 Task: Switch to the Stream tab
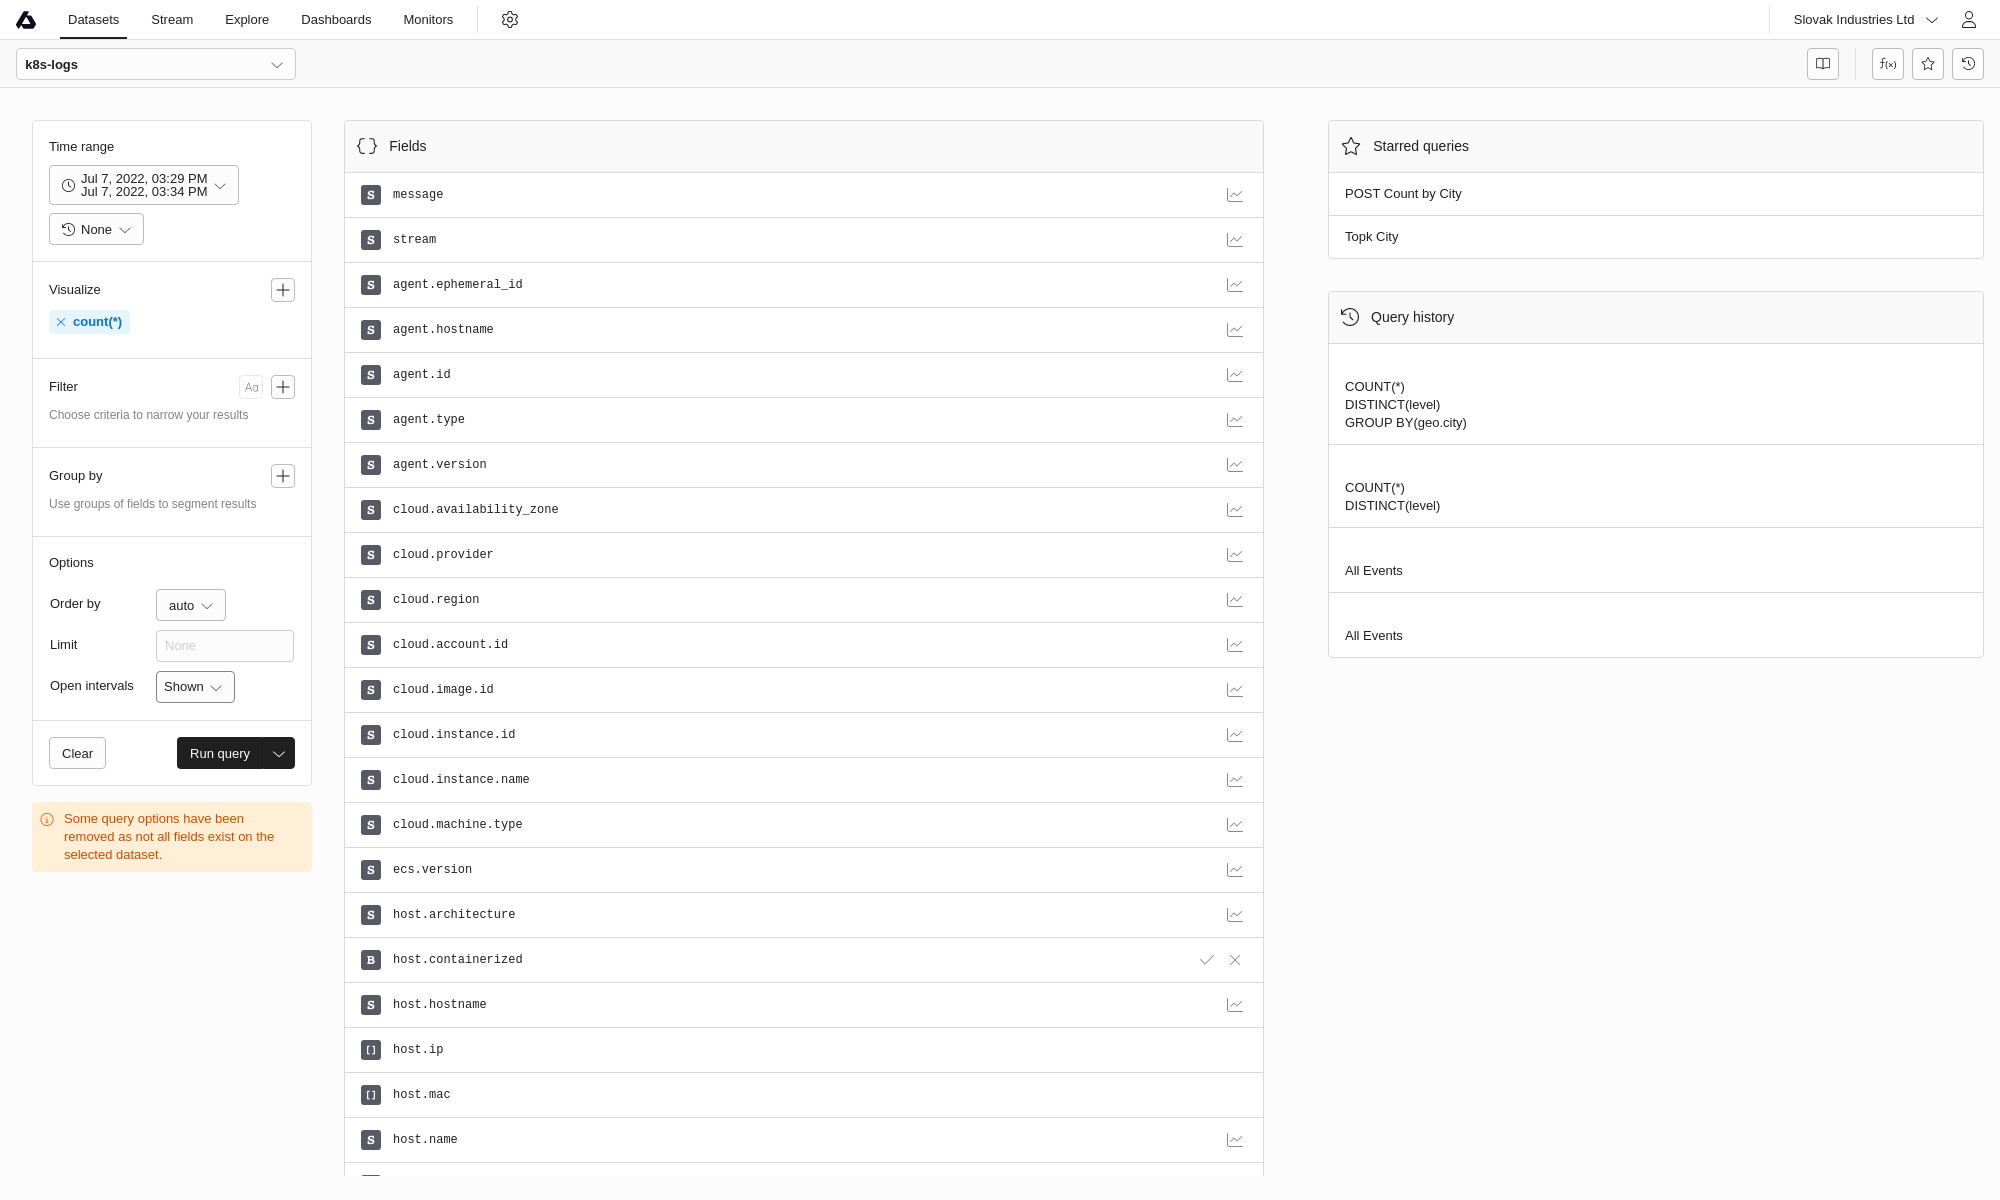click(x=172, y=20)
